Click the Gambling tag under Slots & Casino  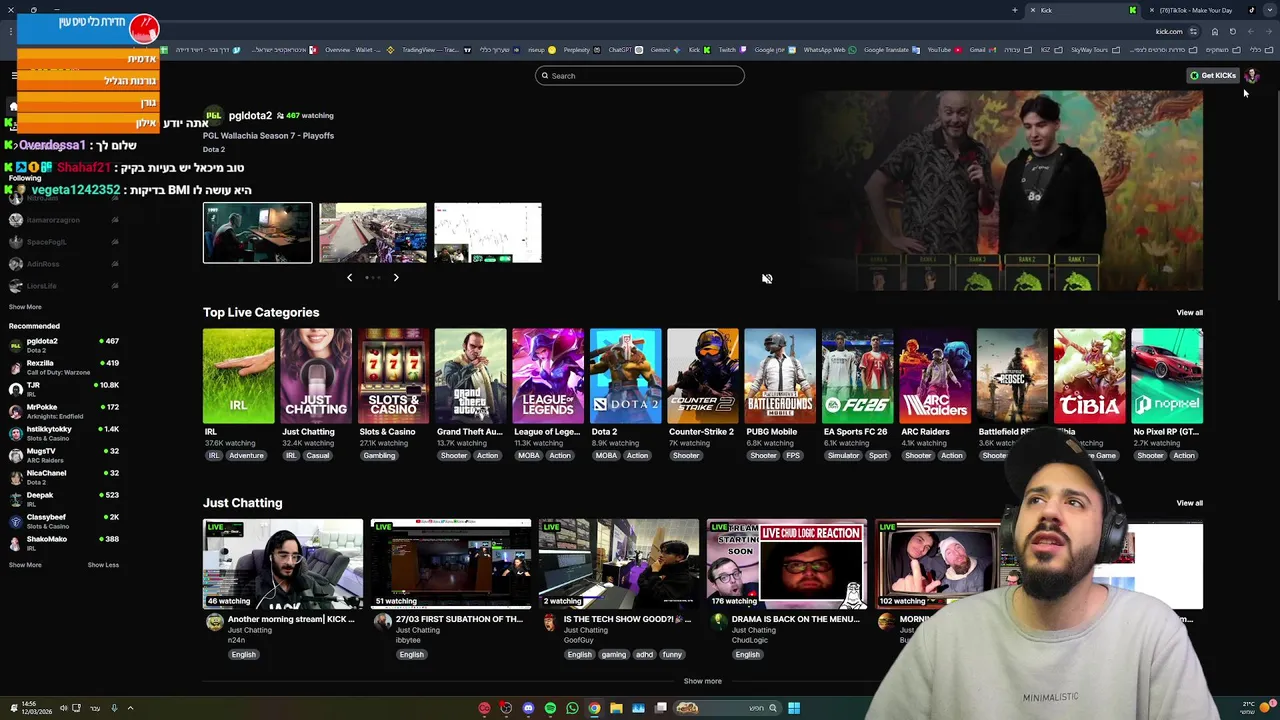(x=379, y=456)
